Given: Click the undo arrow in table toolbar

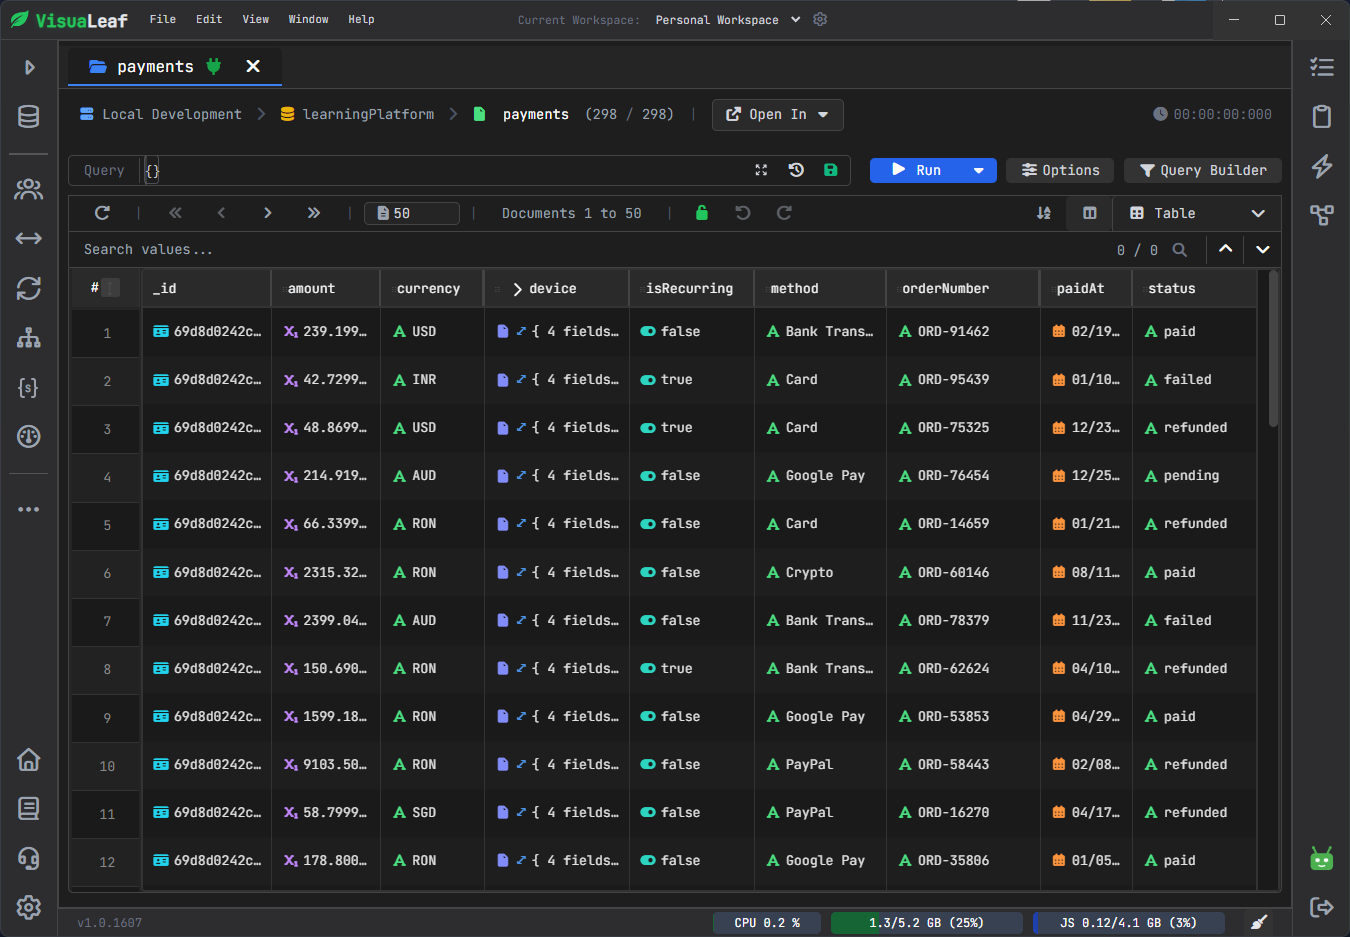Looking at the screenshot, I should (743, 213).
